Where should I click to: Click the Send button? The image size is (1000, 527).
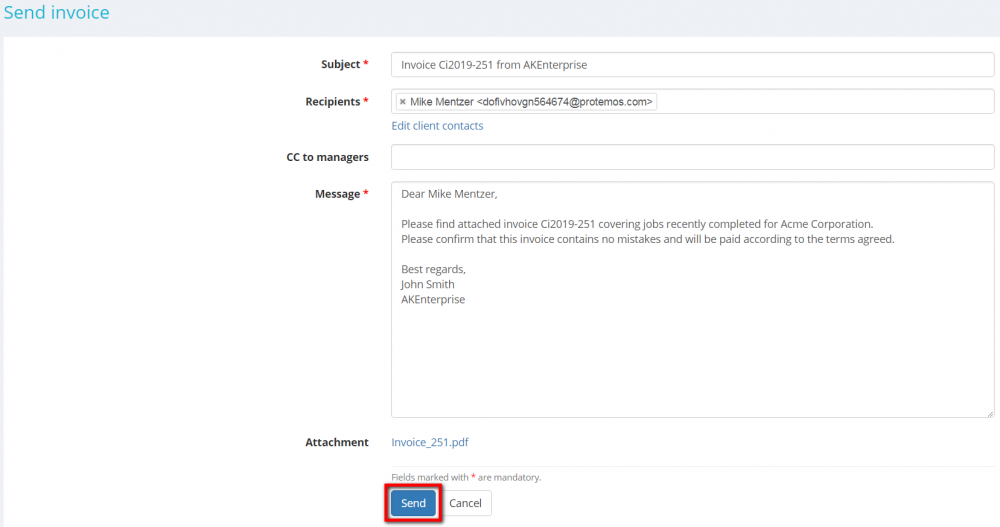point(413,503)
